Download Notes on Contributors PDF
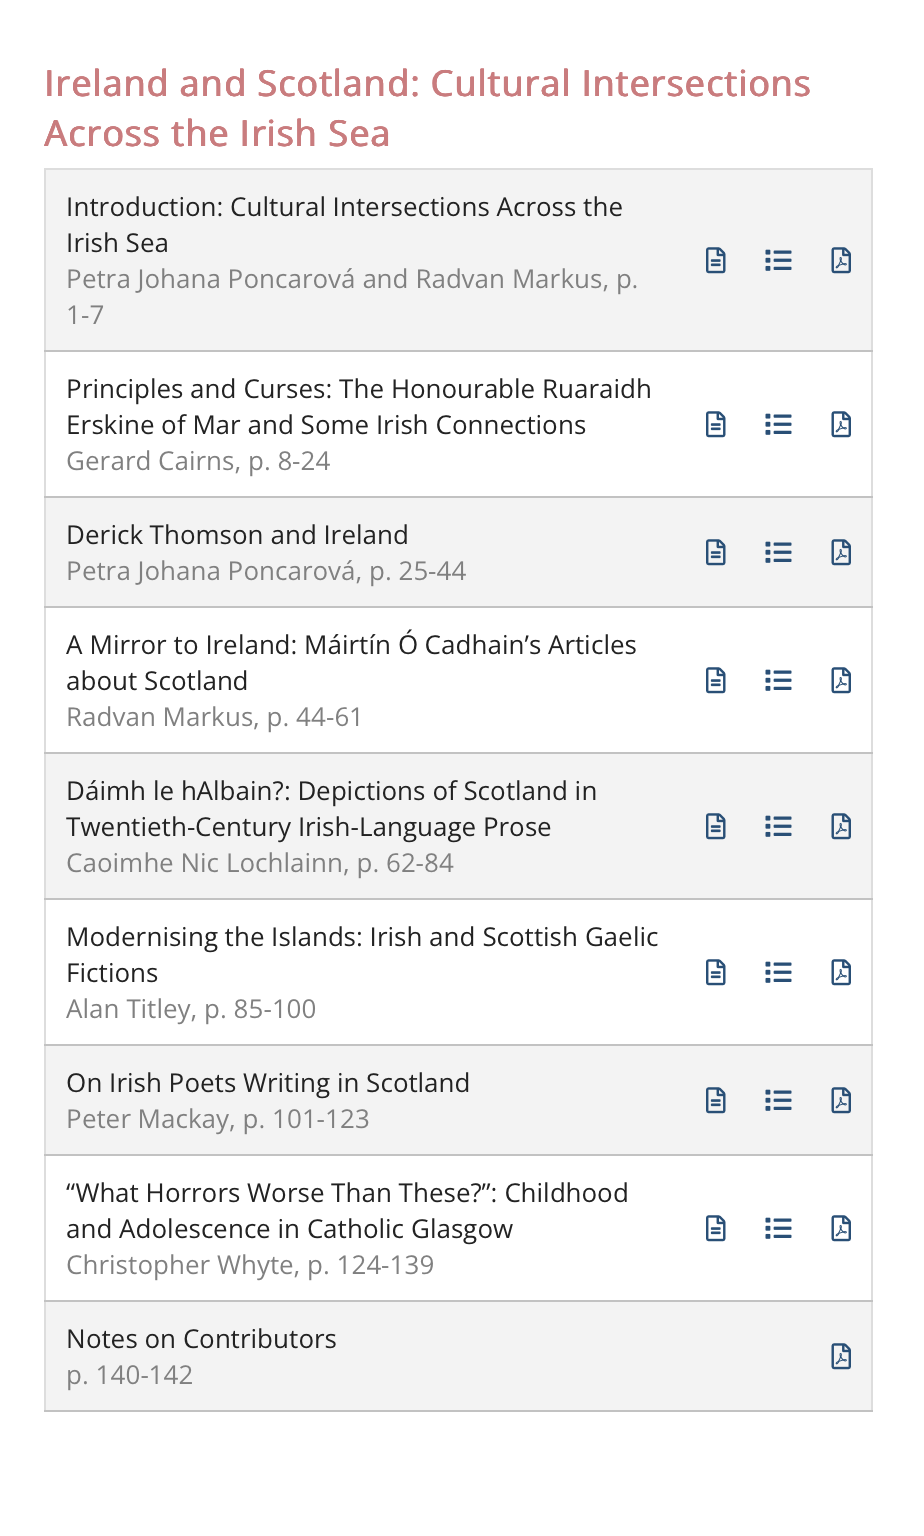This screenshot has height=1536, width=924. click(841, 1357)
